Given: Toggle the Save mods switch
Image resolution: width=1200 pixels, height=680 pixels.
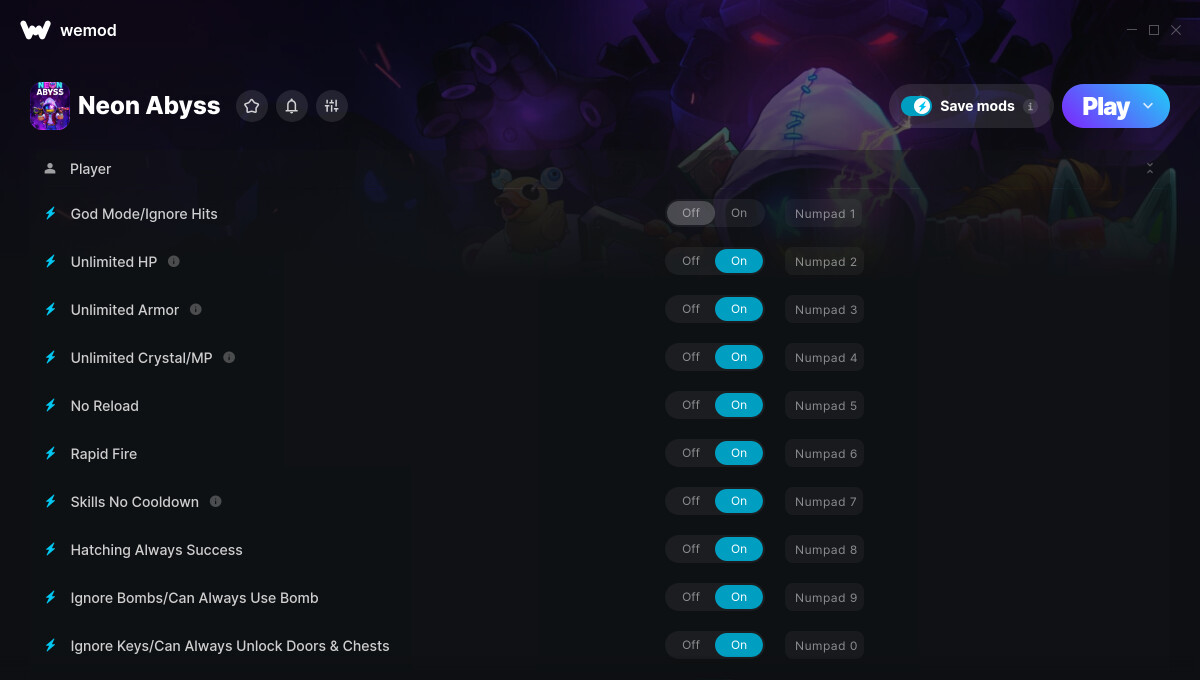Looking at the screenshot, I should click(x=916, y=106).
